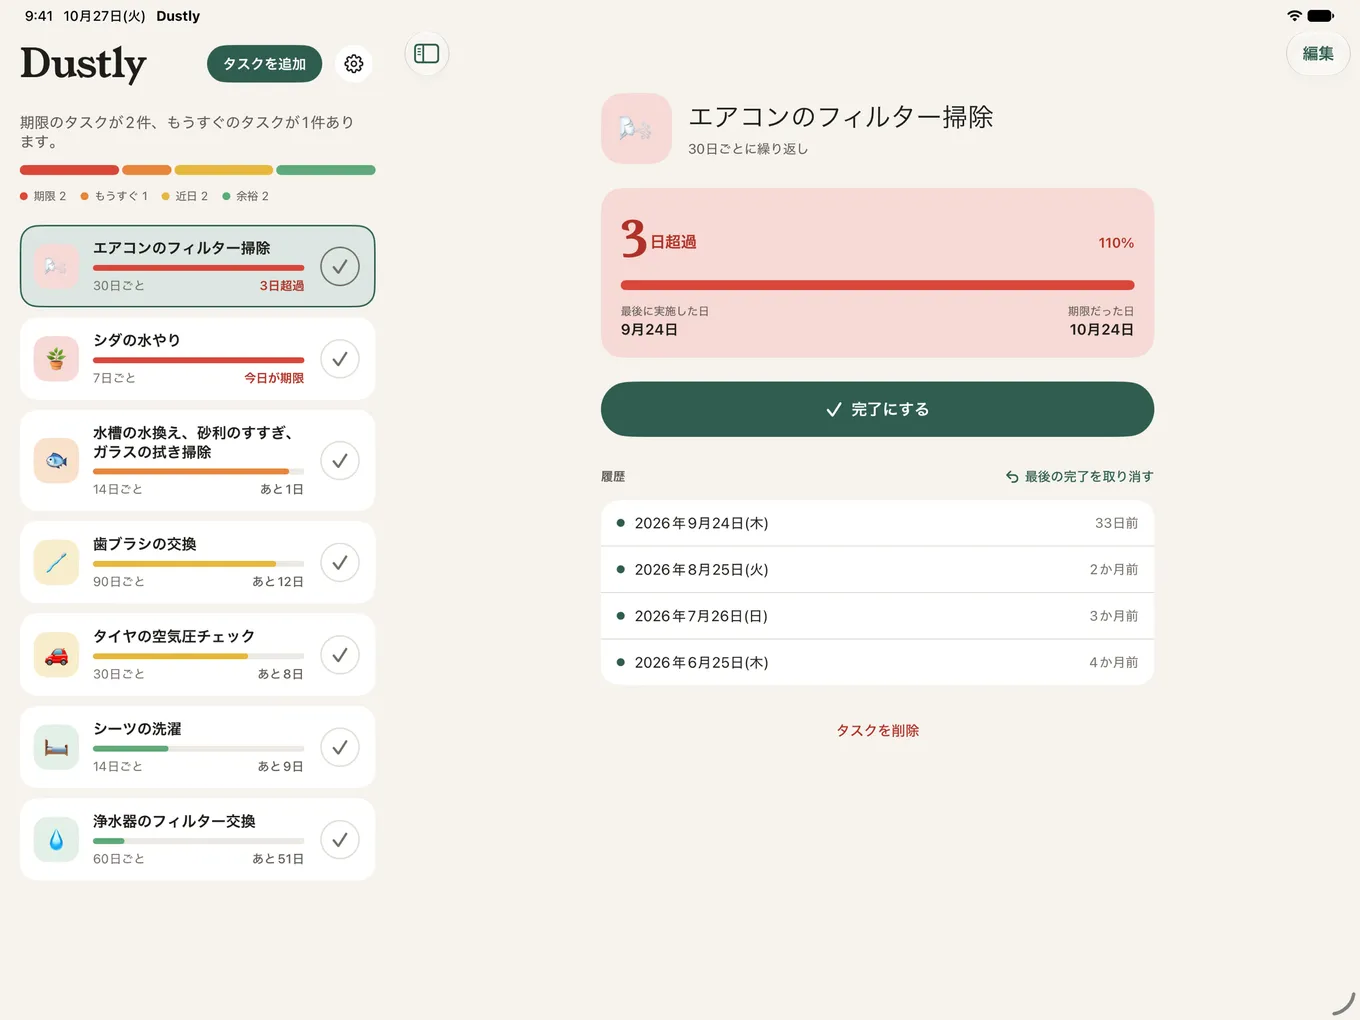The width and height of the screenshot is (1360, 1020).
Task: Click the 完了にする button
Action: [877, 409]
